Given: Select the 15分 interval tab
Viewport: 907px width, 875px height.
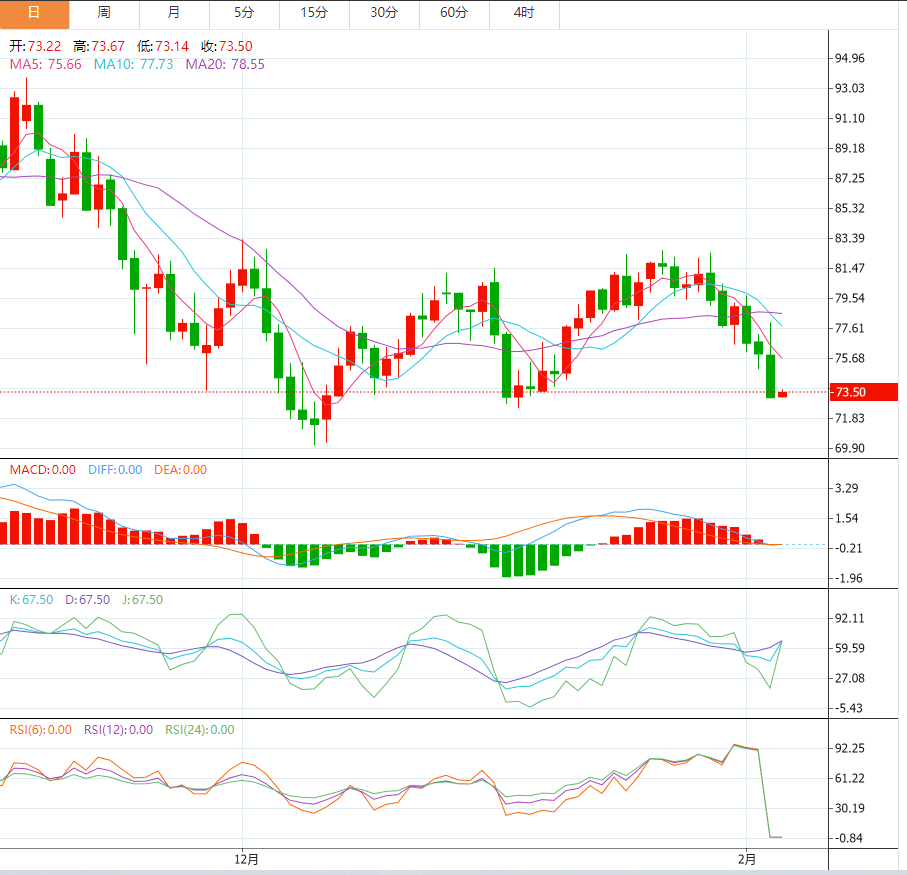Looking at the screenshot, I should click(314, 13).
